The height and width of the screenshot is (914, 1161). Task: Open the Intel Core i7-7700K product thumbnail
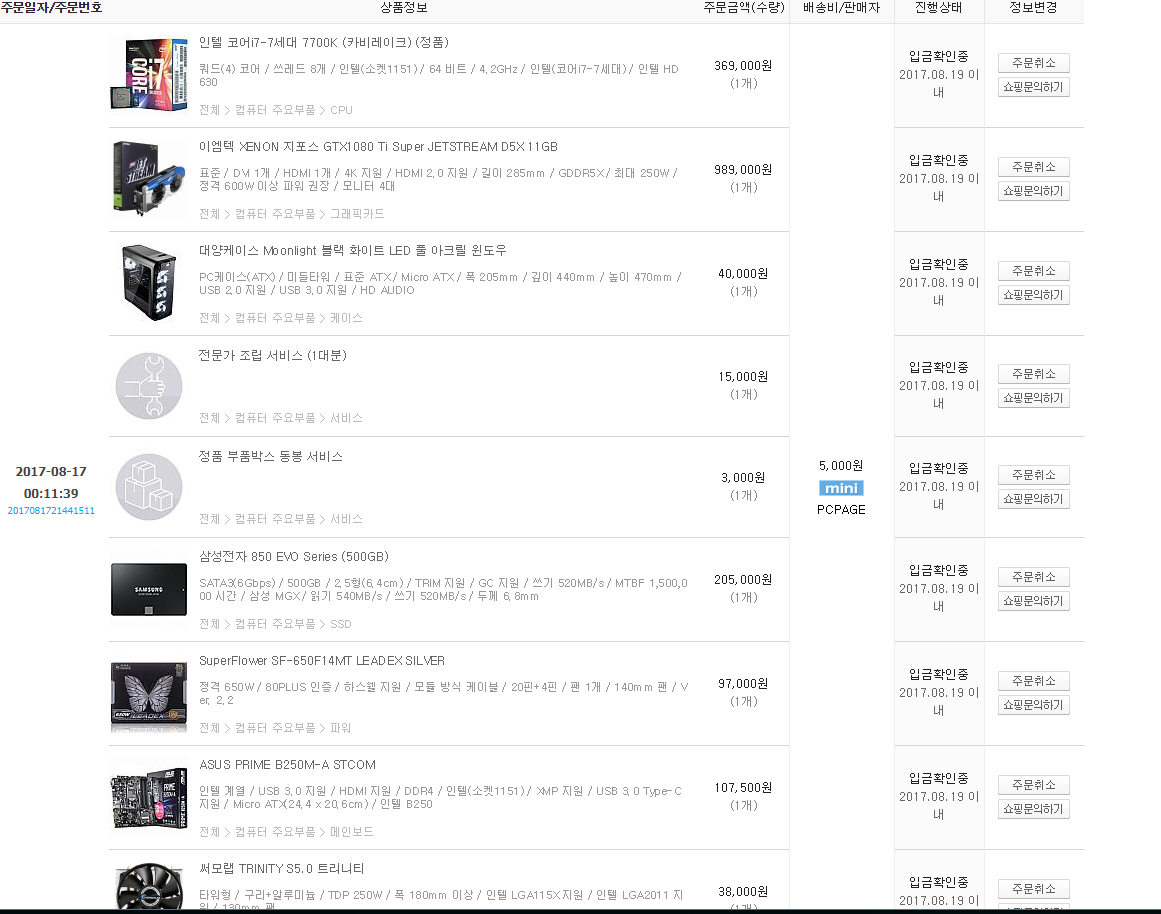[x=148, y=76]
